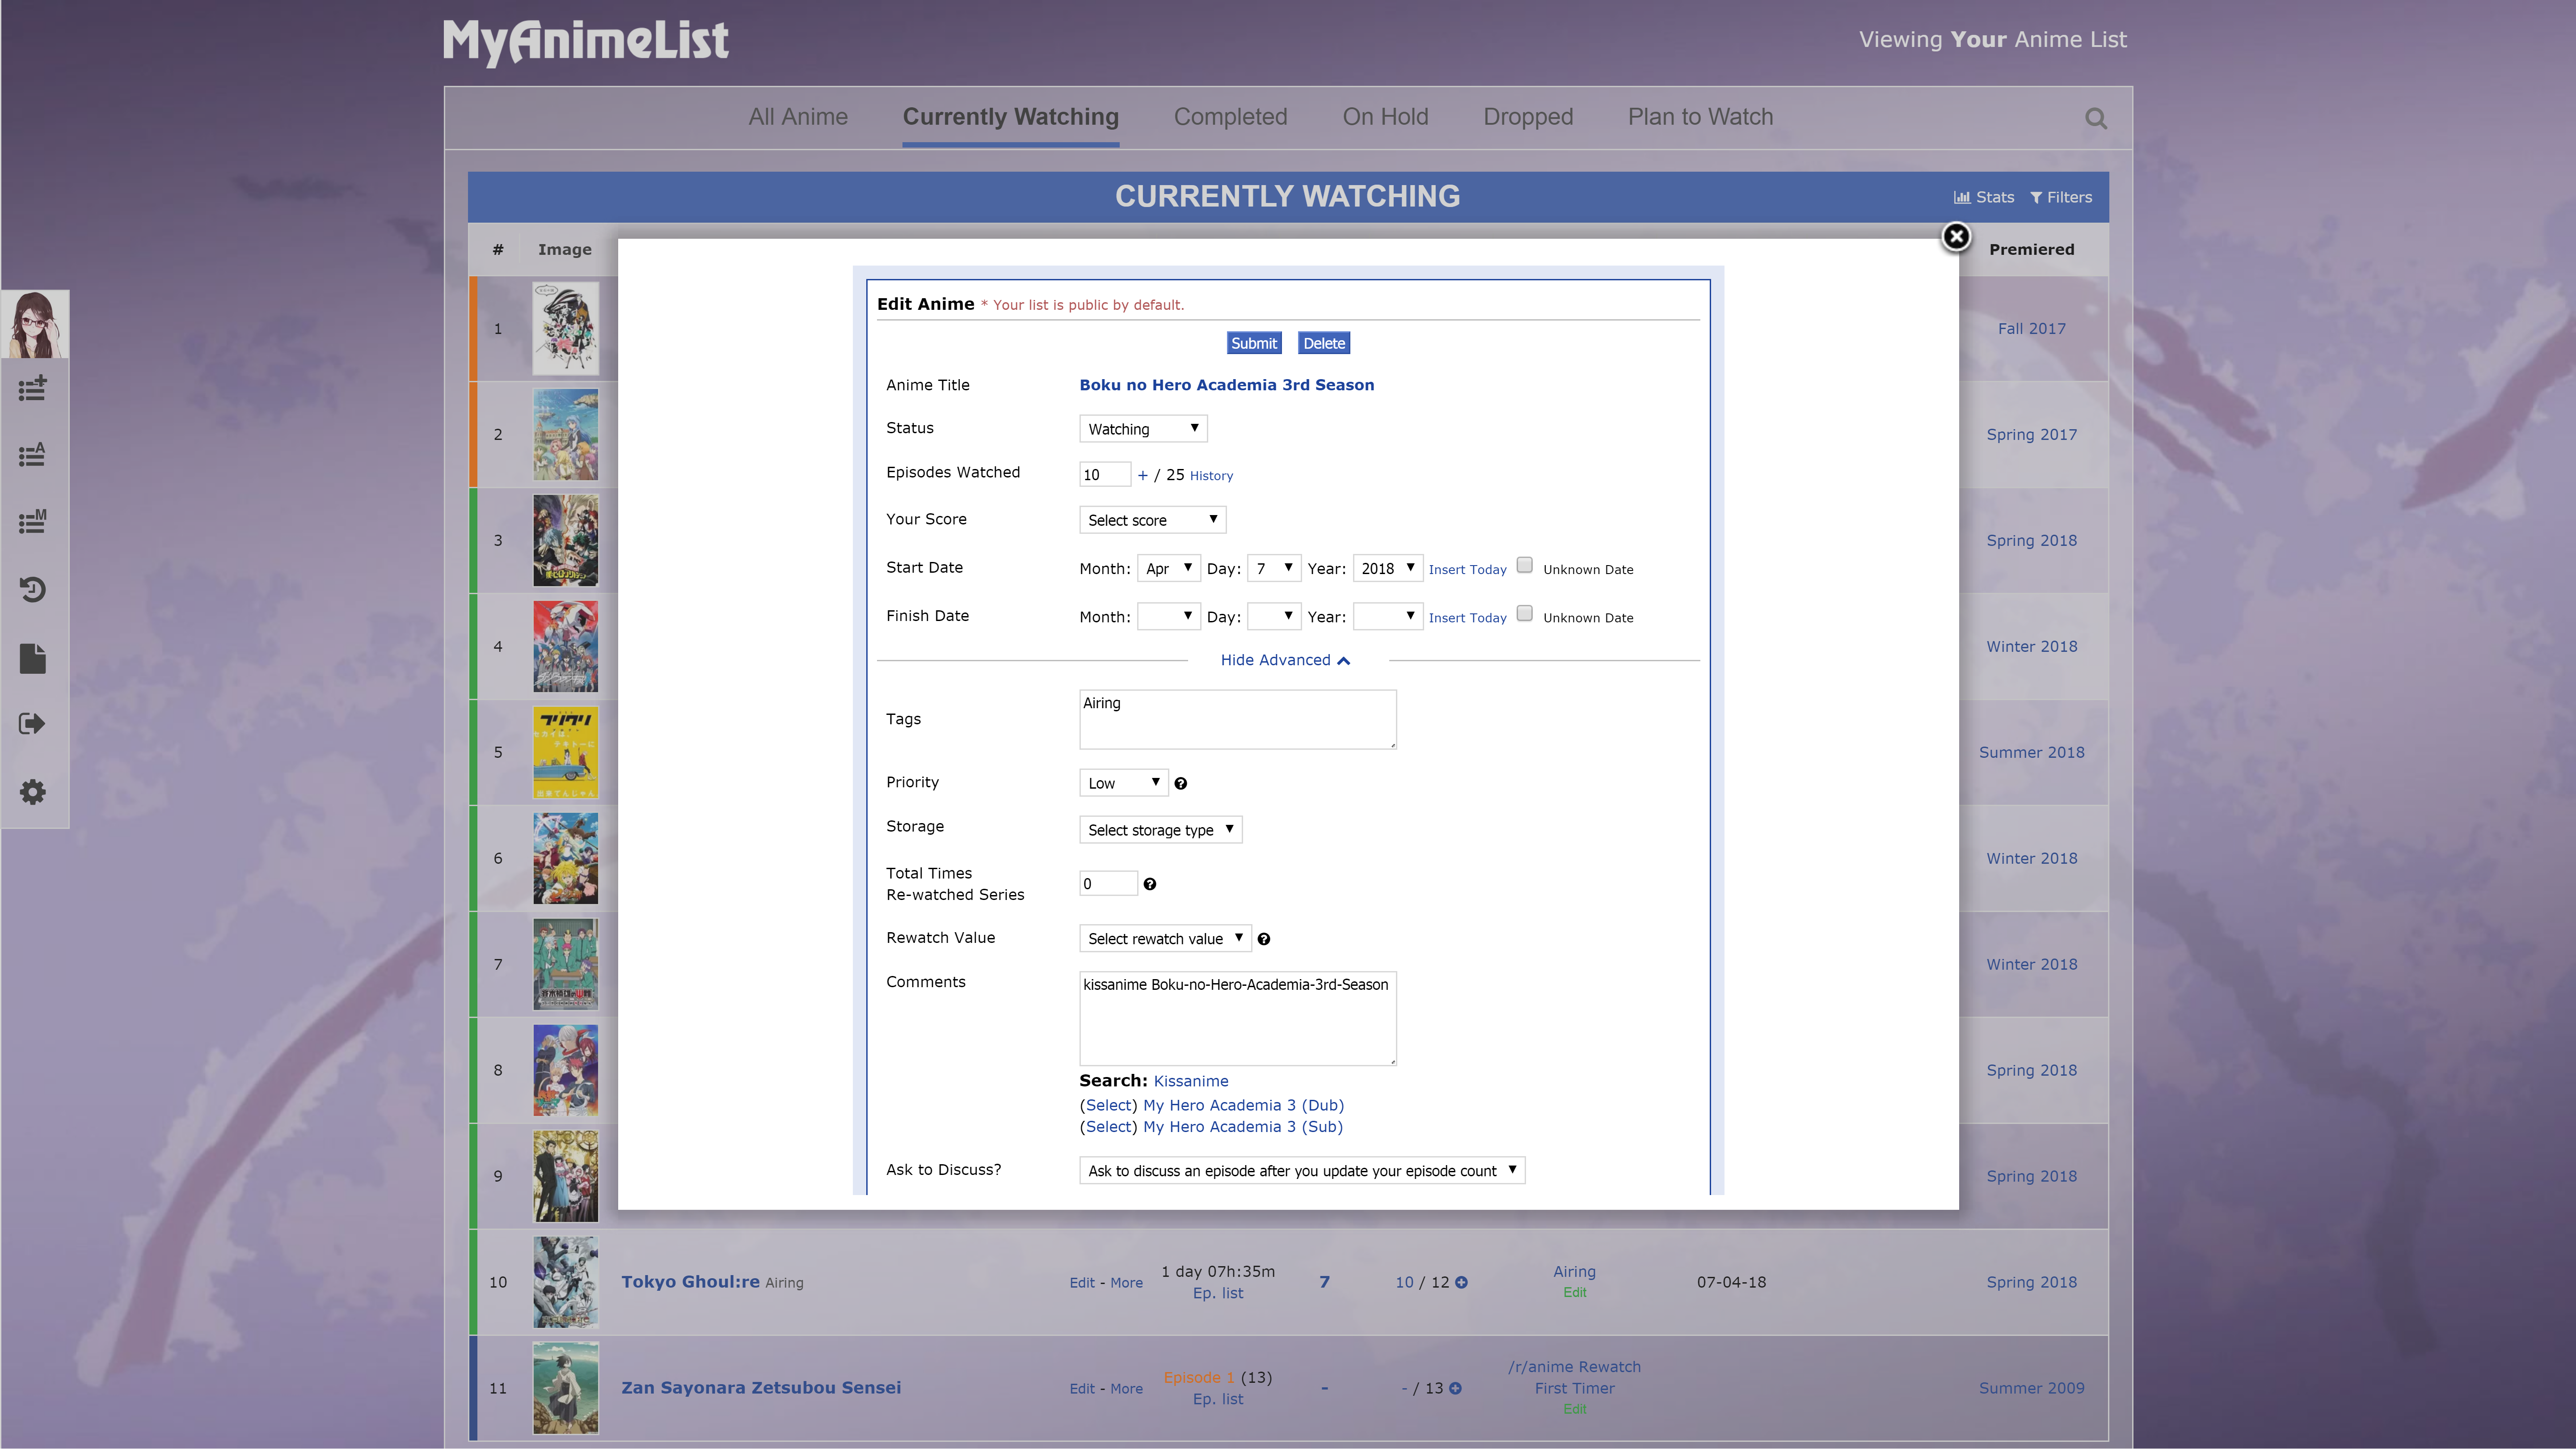Select My Hero Academia 3 (Sub)

click(1110, 1127)
